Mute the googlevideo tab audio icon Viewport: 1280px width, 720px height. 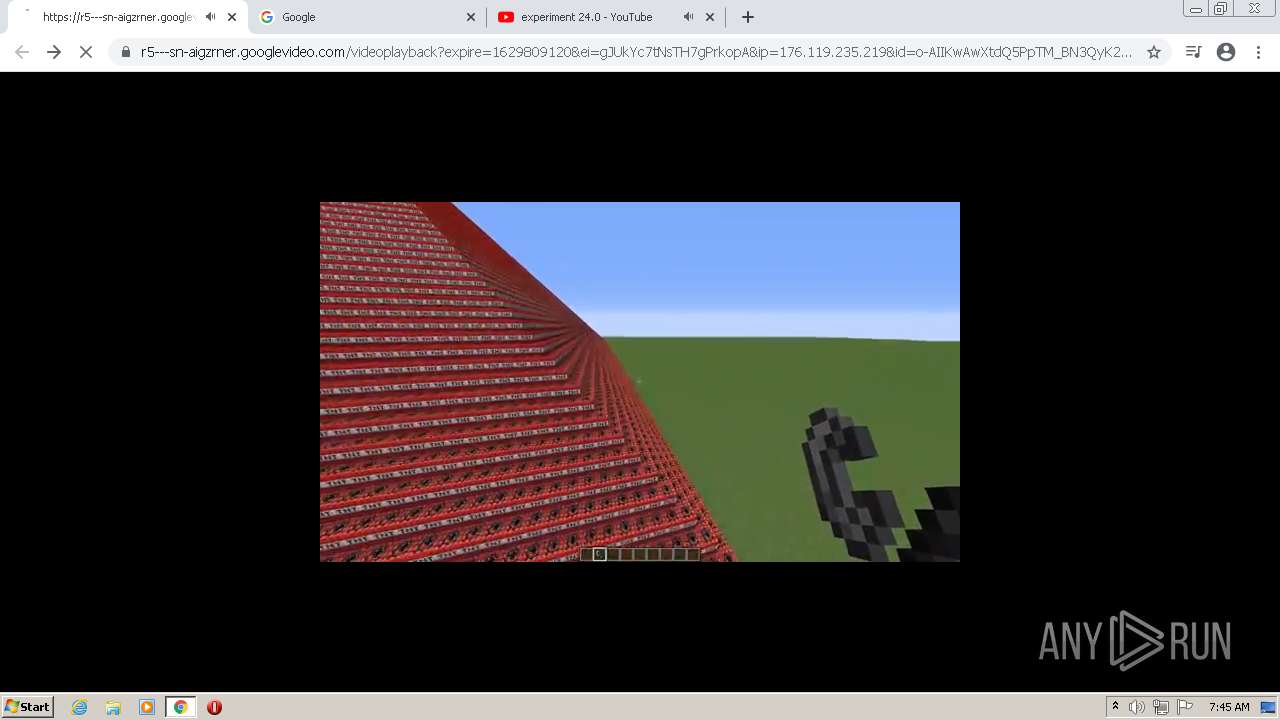click(210, 17)
